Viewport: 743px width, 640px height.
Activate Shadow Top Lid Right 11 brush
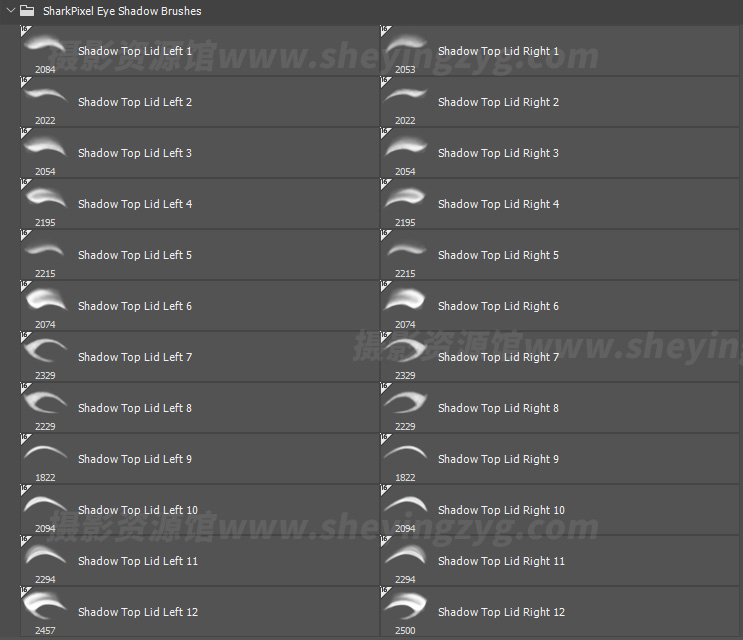[501, 561]
